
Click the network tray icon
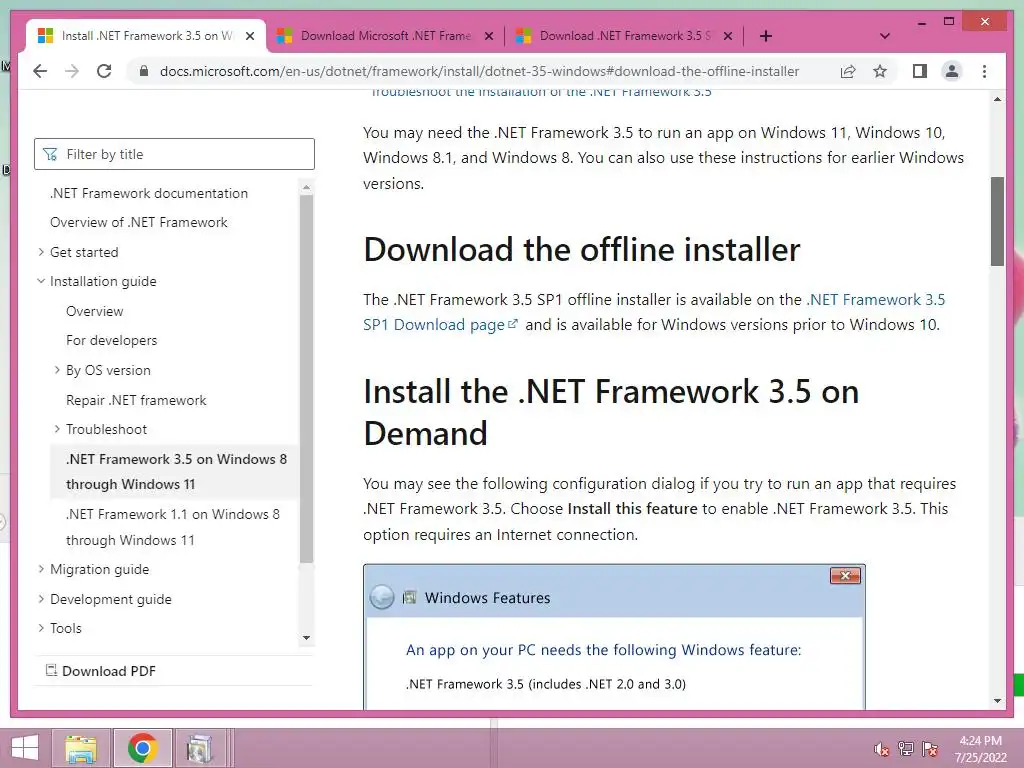(x=906, y=749)
